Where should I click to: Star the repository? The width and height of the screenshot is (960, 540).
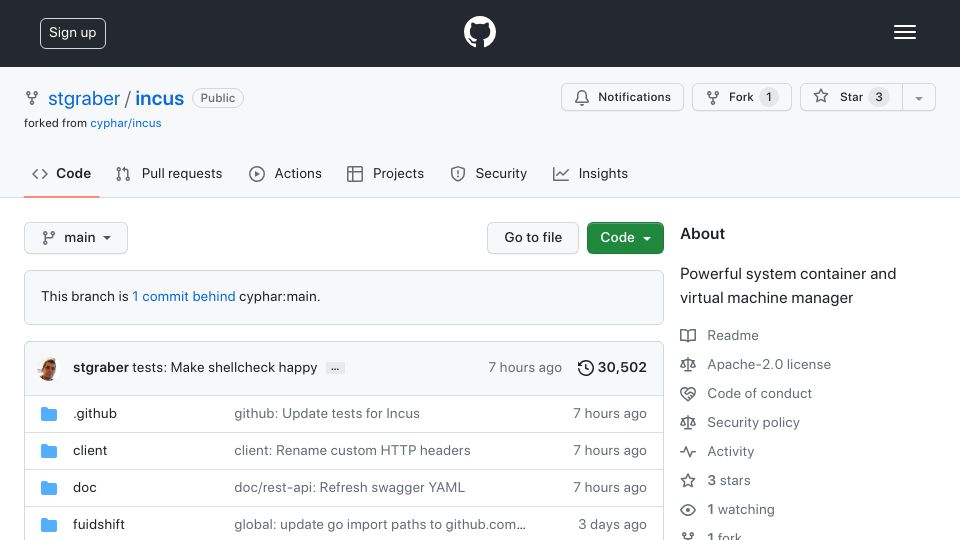851,97
